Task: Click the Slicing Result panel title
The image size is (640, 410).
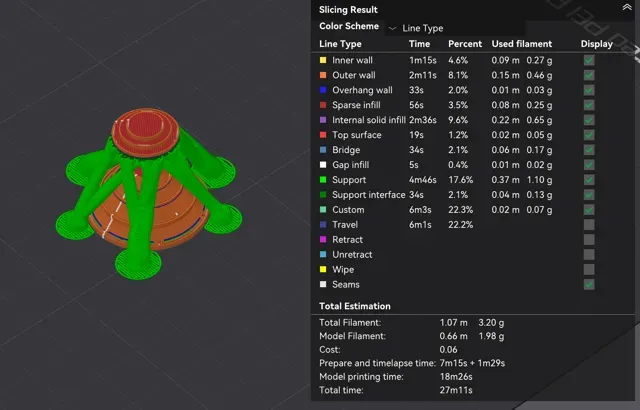Action: point(348,10)
